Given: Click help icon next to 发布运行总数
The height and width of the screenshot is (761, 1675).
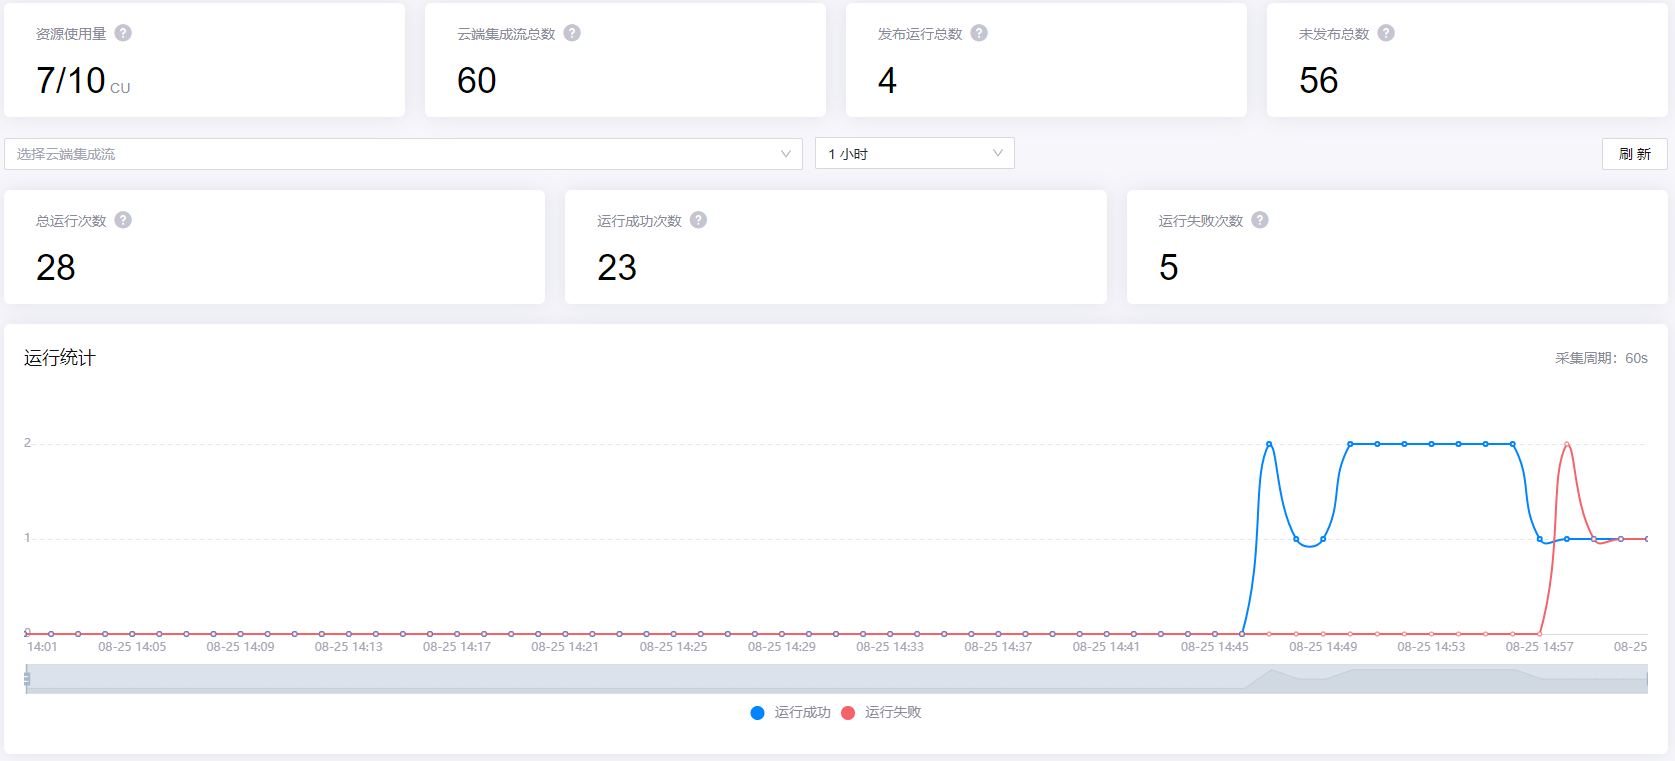Looking at the screenshot, I should pos(979,33).
